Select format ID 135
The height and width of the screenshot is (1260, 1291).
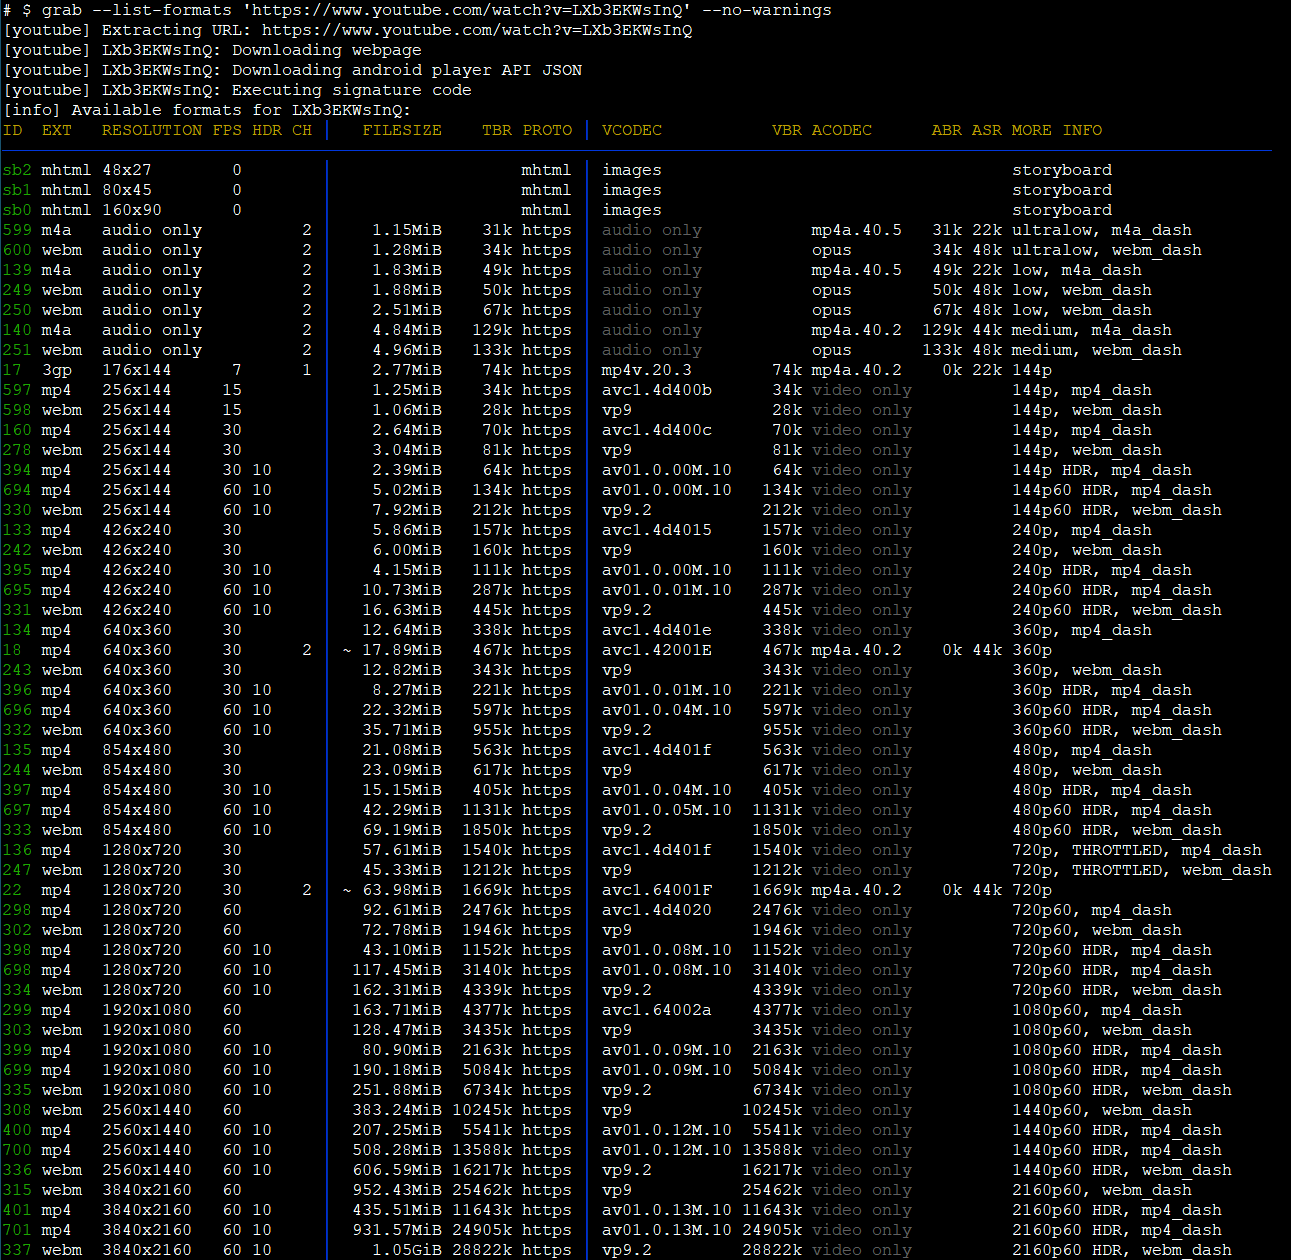coord(17,750)
